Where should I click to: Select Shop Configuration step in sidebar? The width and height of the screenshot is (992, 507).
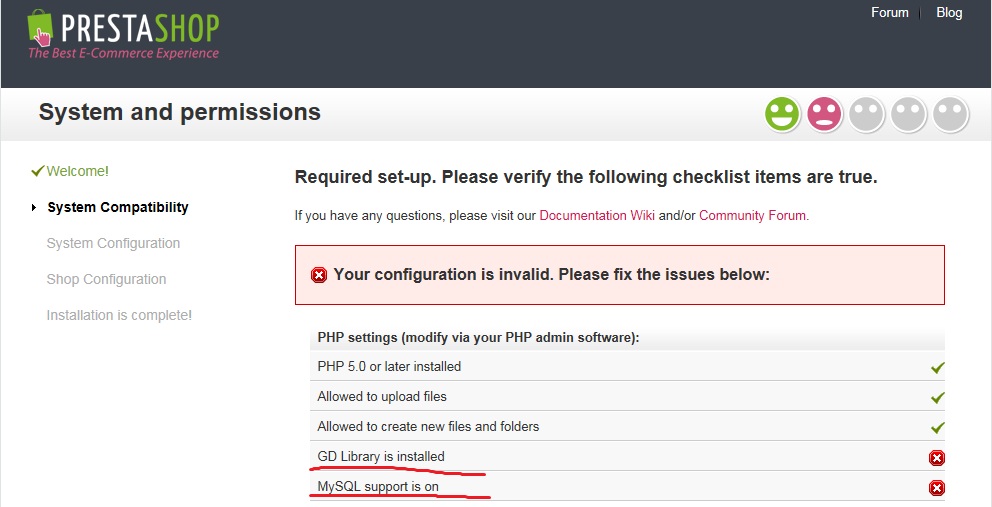(x=106, y=279)
